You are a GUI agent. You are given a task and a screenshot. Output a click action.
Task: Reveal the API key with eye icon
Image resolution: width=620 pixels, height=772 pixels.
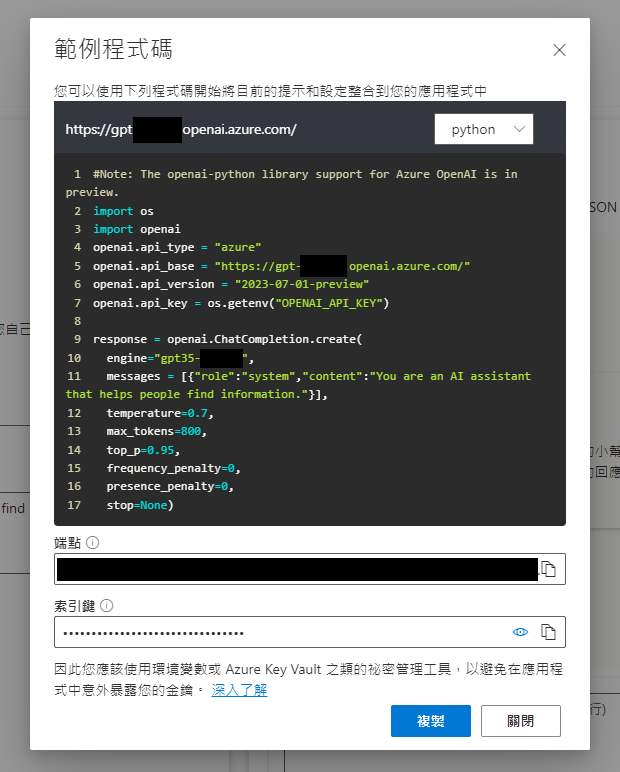520,632
